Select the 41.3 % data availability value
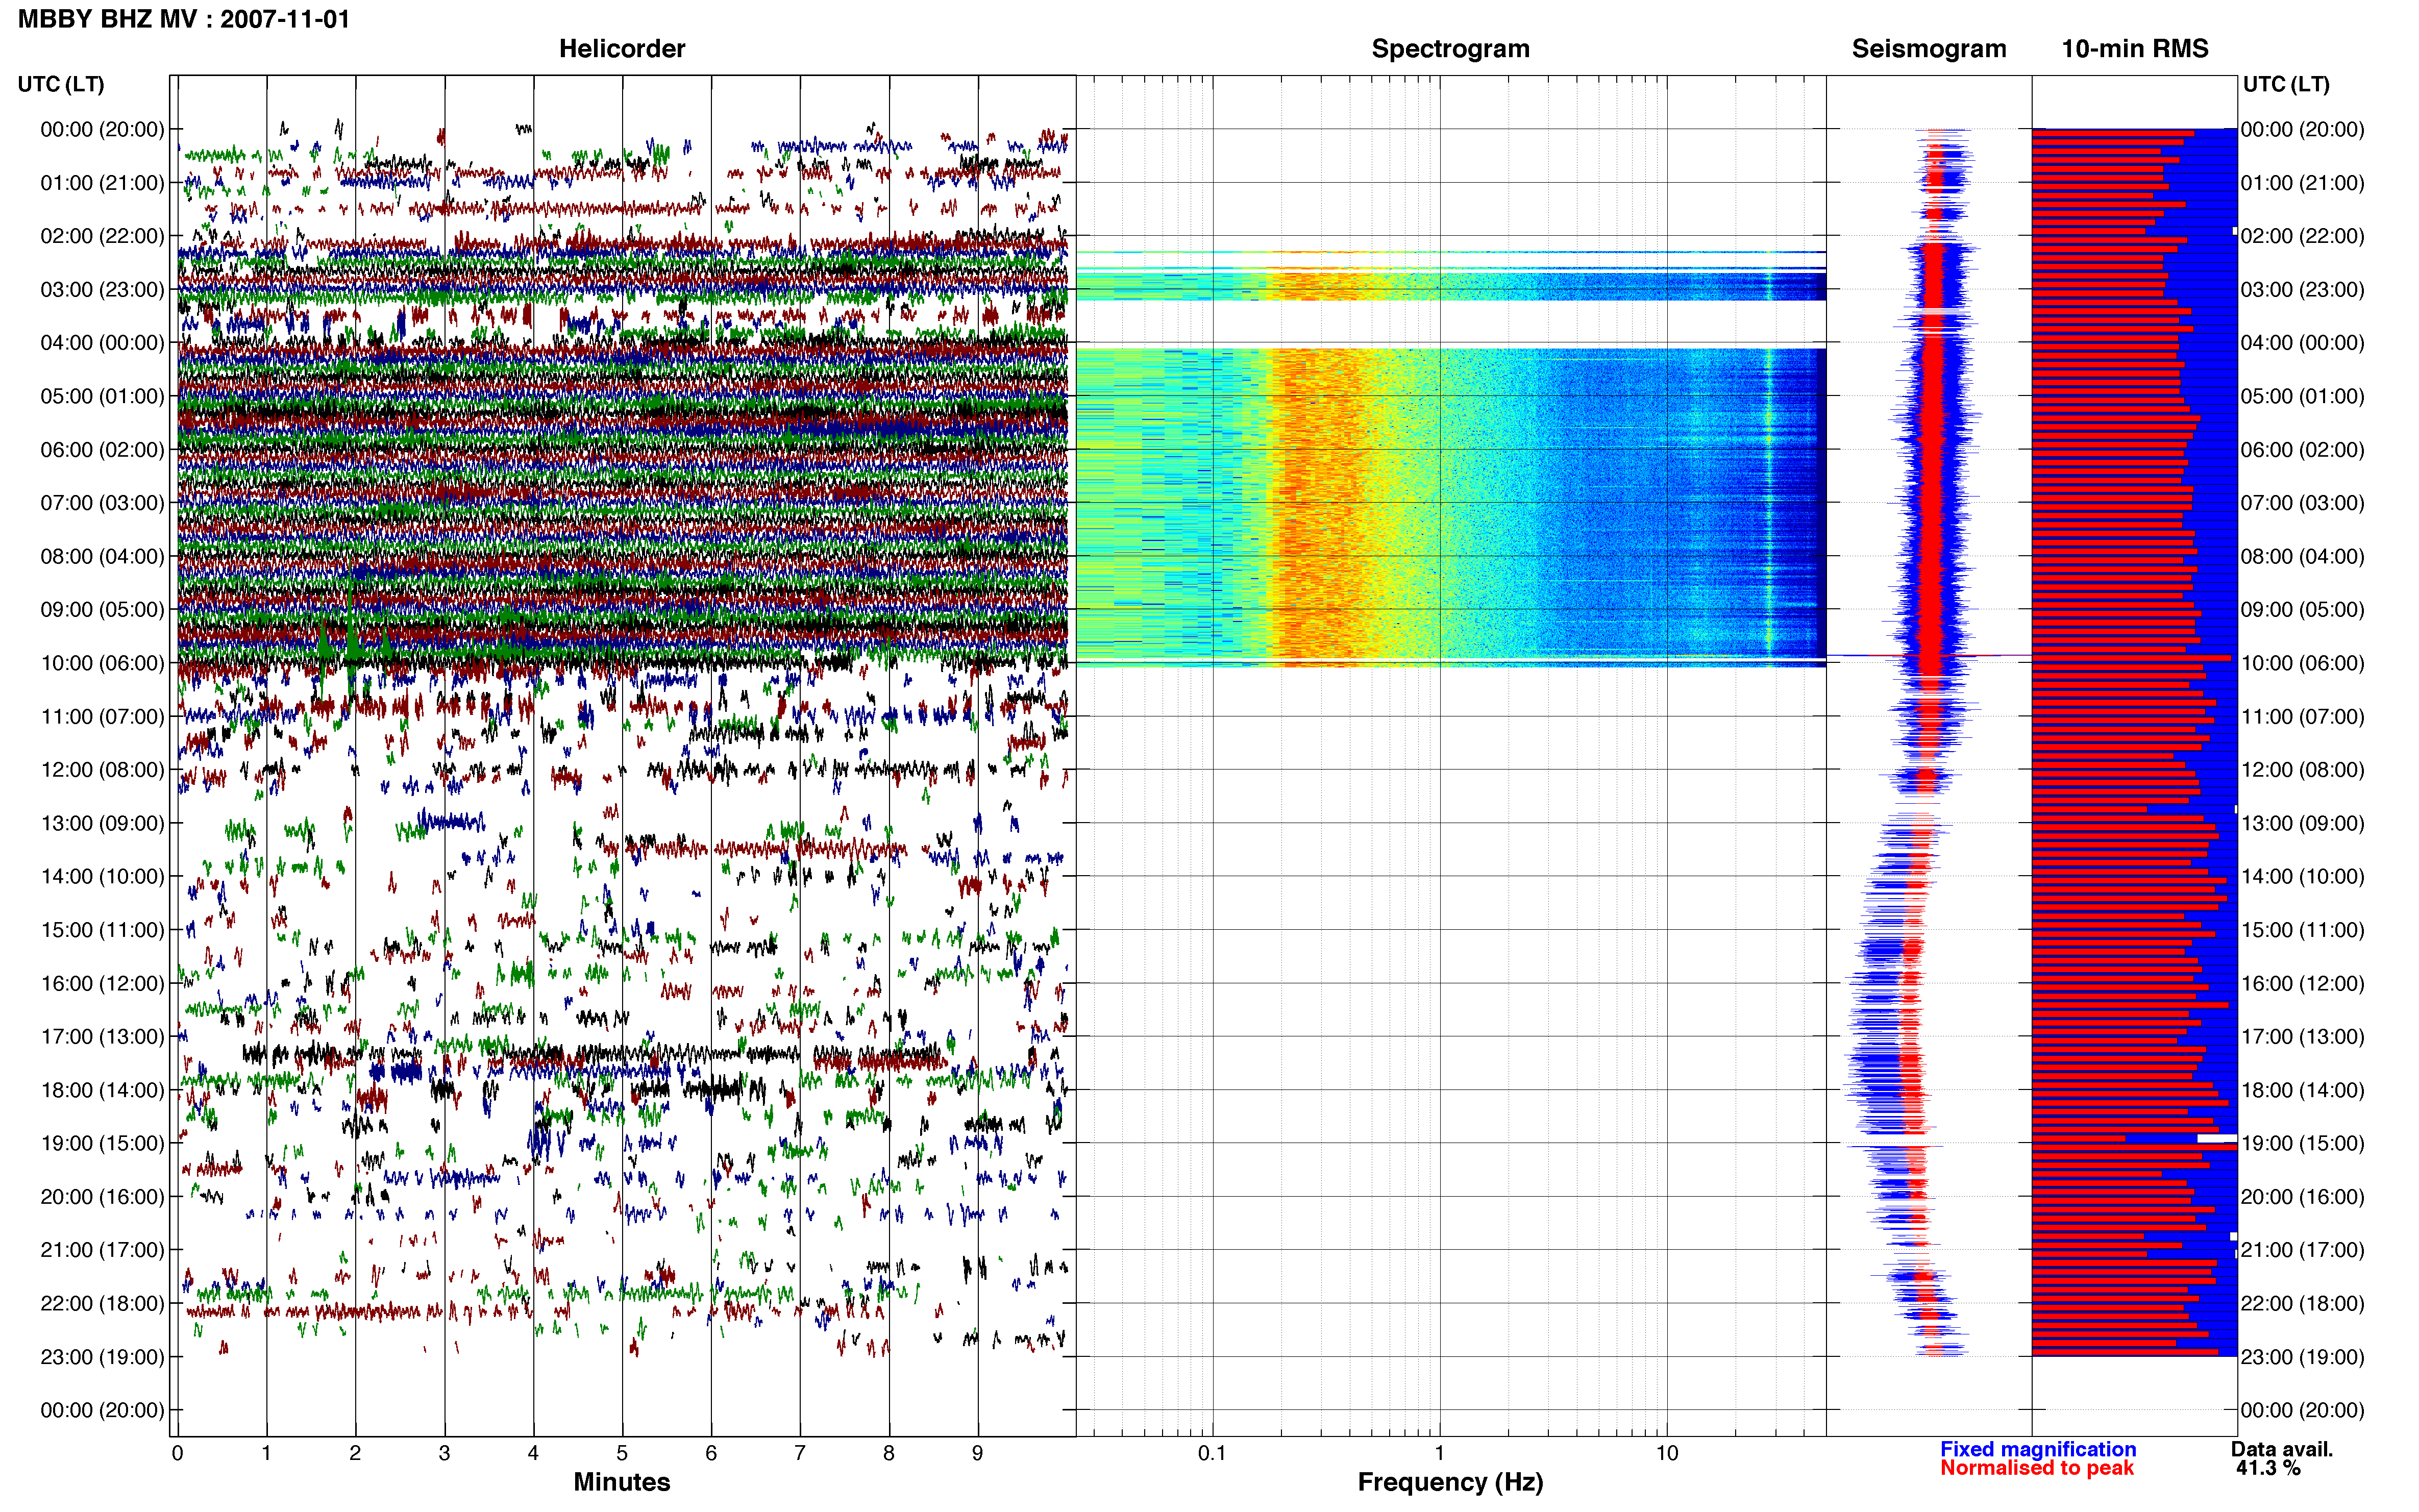The height and width of the screenshot is (1512, 2419). coord(2268,1468)
